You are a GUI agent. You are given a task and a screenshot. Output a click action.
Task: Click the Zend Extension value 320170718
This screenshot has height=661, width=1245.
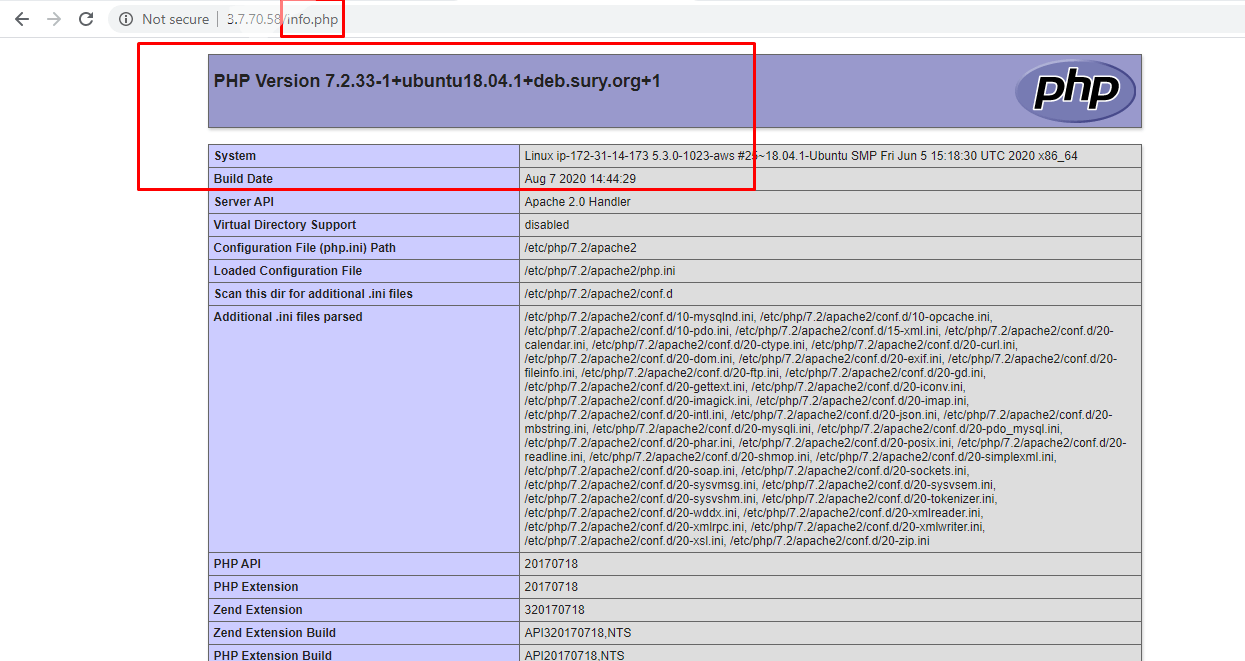[x=554, y=610]
